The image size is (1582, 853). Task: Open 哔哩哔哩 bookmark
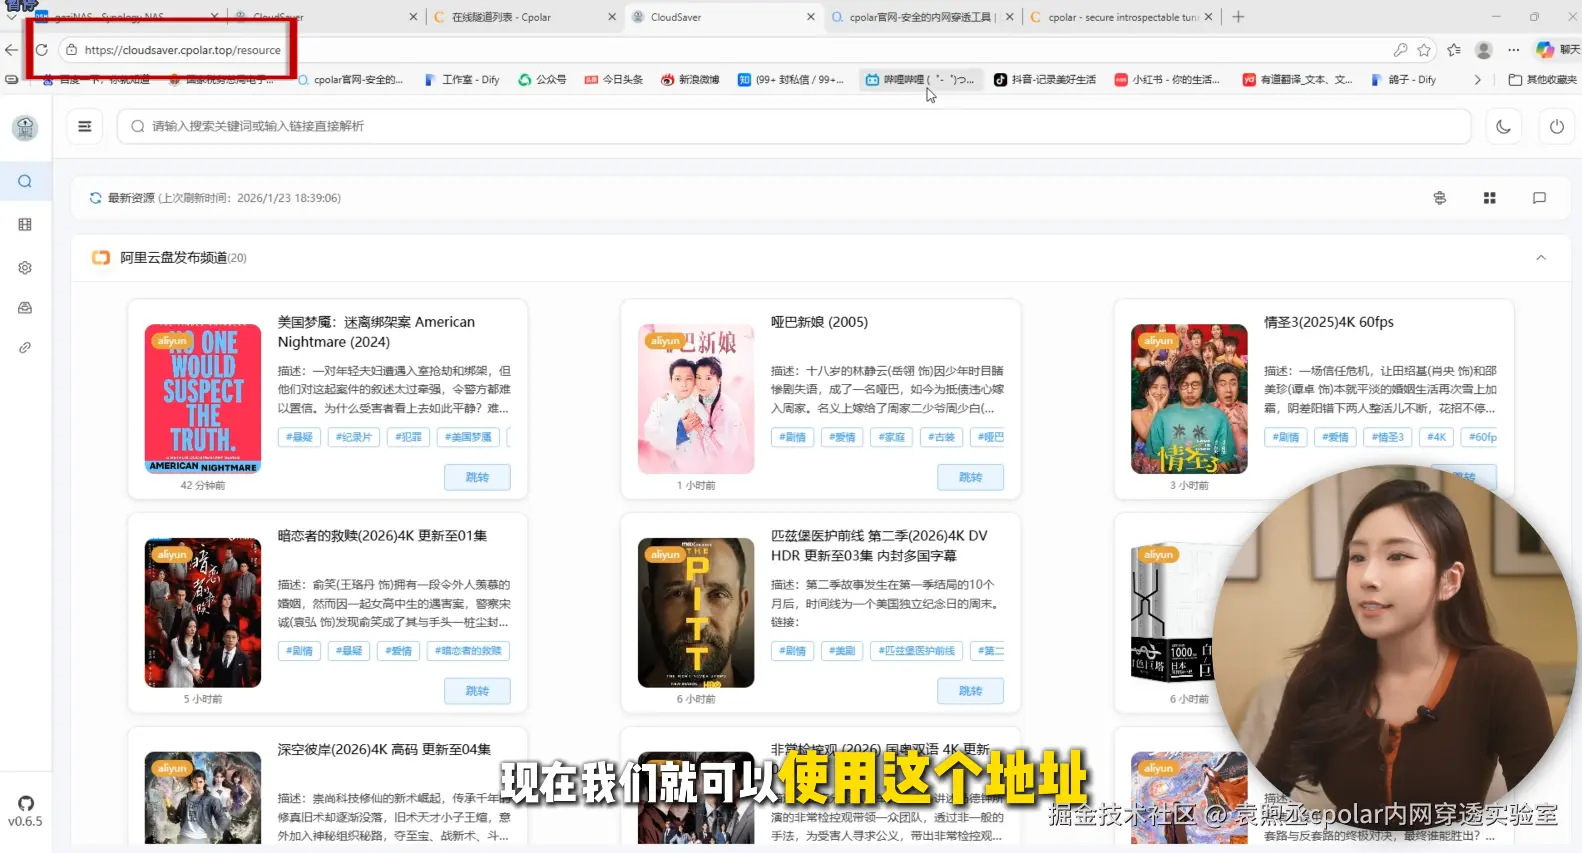921,80
